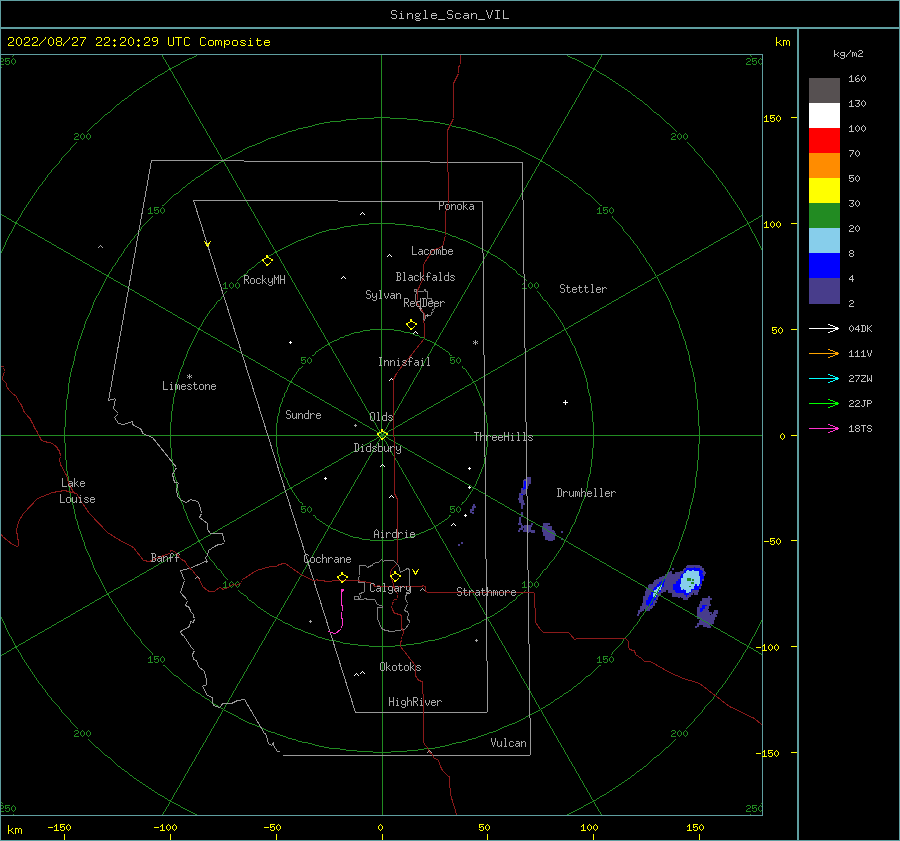This screenshot has width=900, height=841.
Task: Click the Airdrie label
Action: click(x=394, y=534)
